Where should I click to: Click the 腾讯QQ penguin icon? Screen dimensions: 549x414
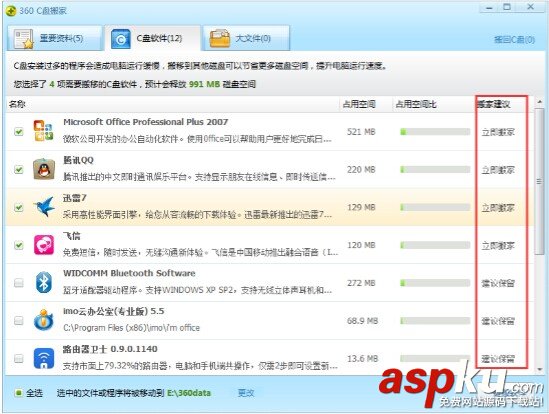click(x=44, y=169)
